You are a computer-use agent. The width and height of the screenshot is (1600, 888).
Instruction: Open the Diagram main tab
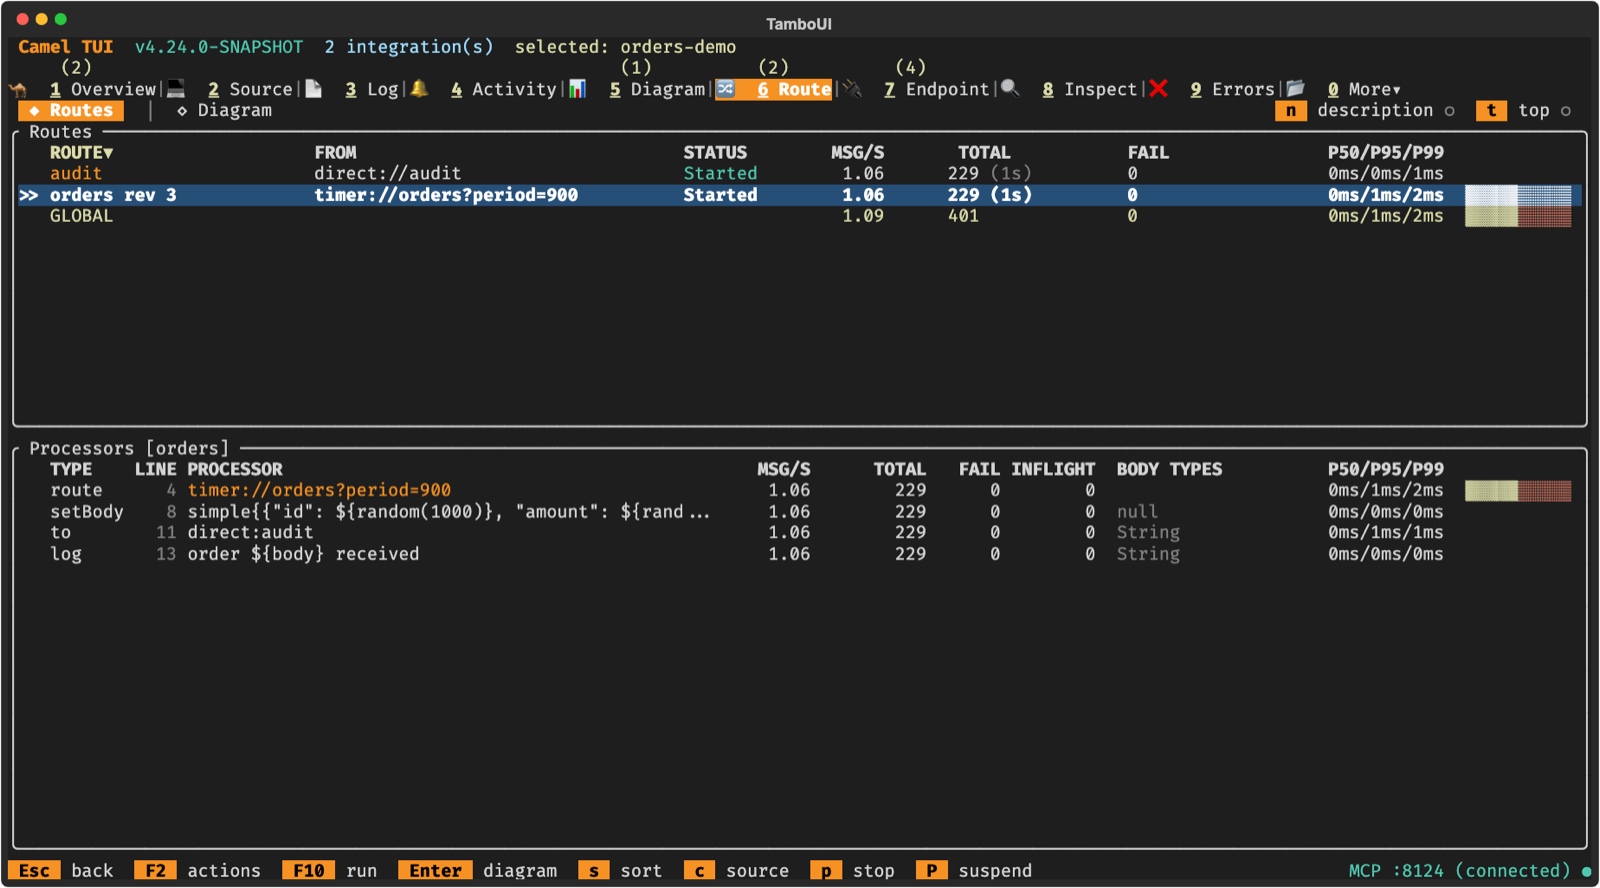tap(657, 89)
